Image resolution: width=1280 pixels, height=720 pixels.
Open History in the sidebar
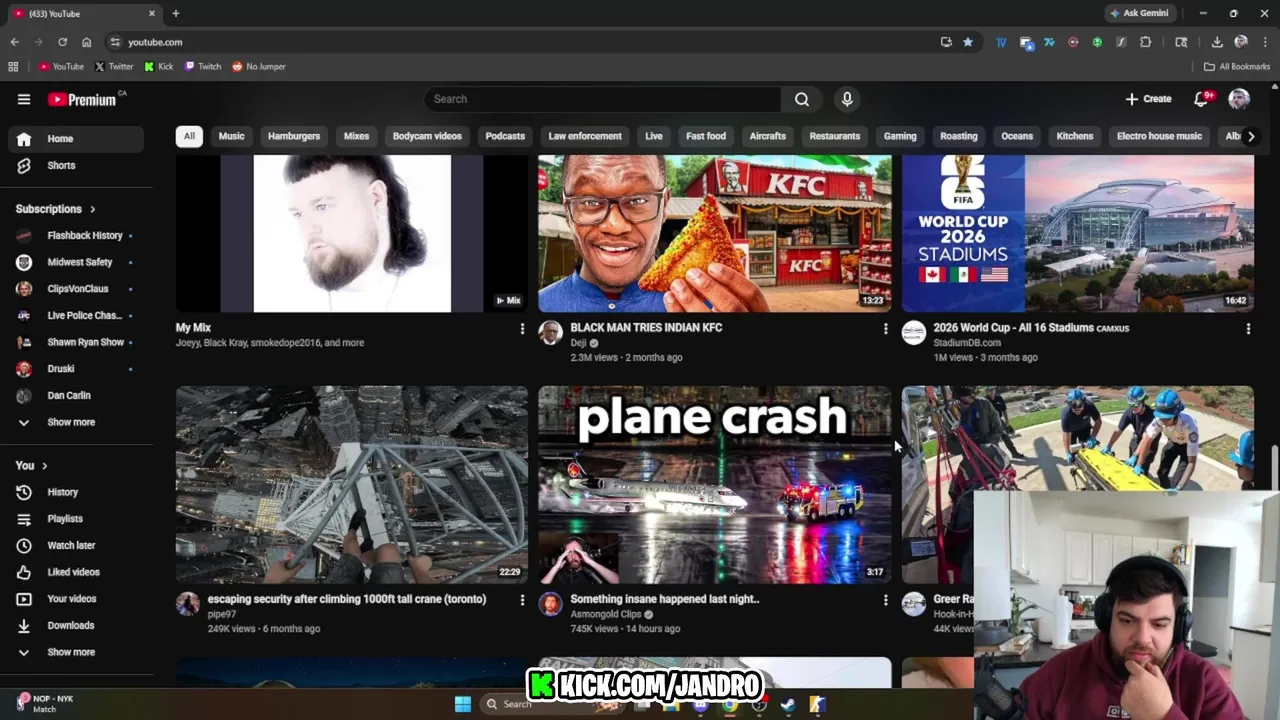click(76, 492)
